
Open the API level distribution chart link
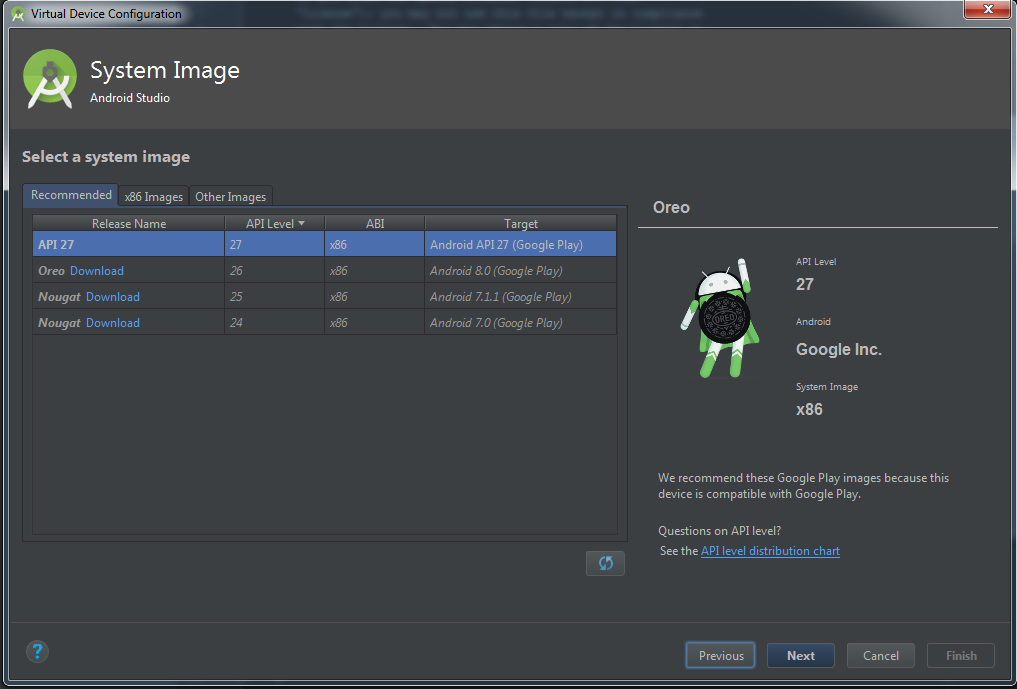click(x=770, y=551)
